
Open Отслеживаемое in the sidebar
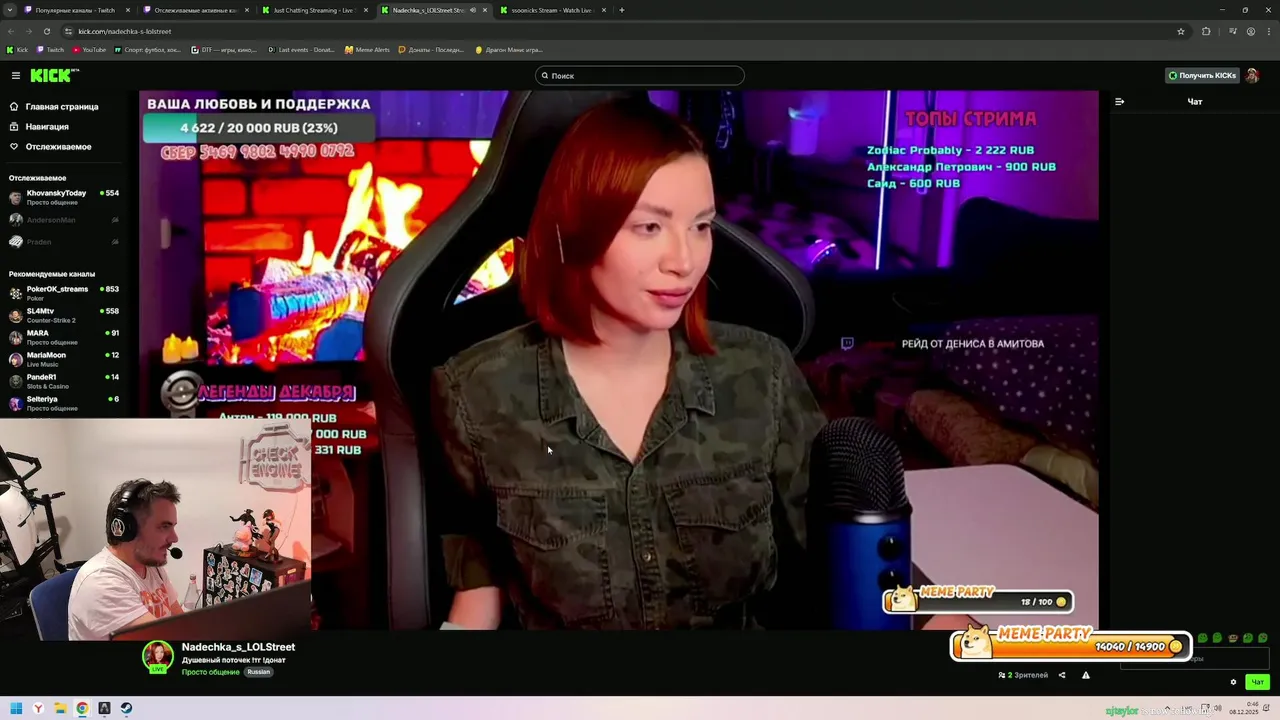(50, 147)
